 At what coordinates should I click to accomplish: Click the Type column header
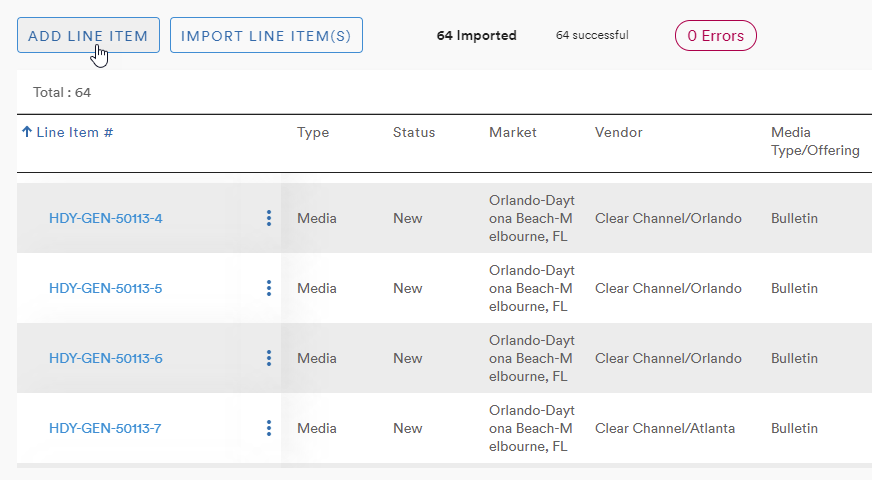click(x=313, y=132)
